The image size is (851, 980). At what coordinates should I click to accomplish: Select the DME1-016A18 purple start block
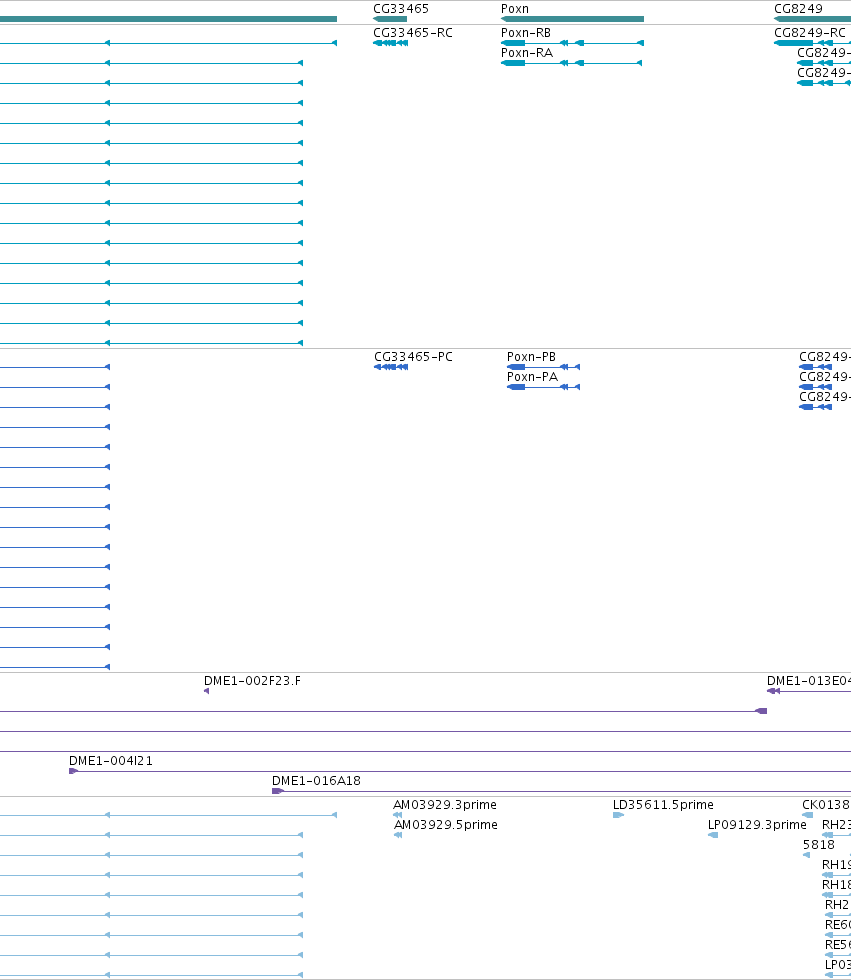click(278, 791)
